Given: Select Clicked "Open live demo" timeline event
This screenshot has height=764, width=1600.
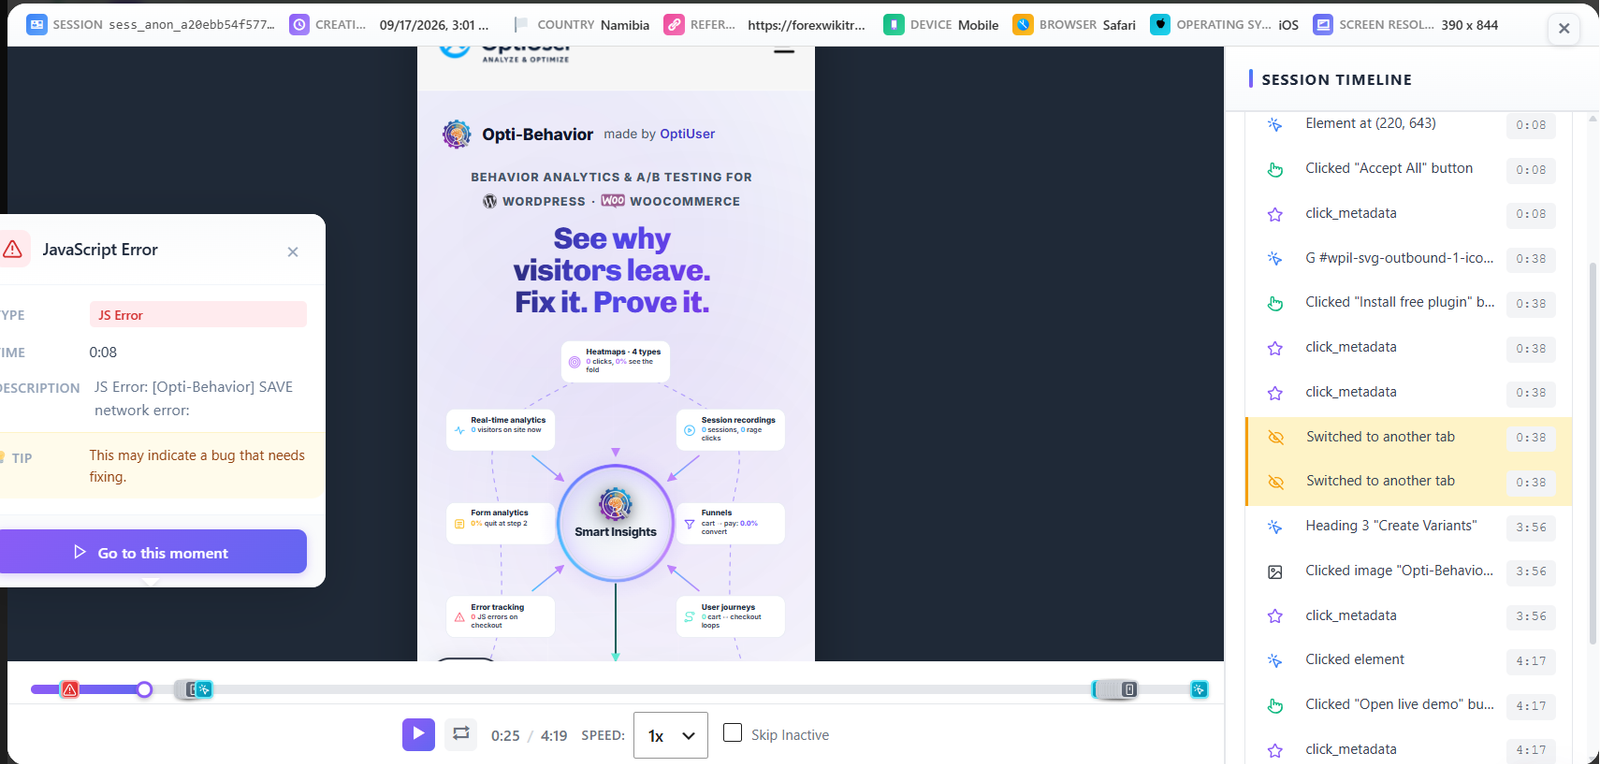Looking at the screenshot, I should tap(1409, 705).
